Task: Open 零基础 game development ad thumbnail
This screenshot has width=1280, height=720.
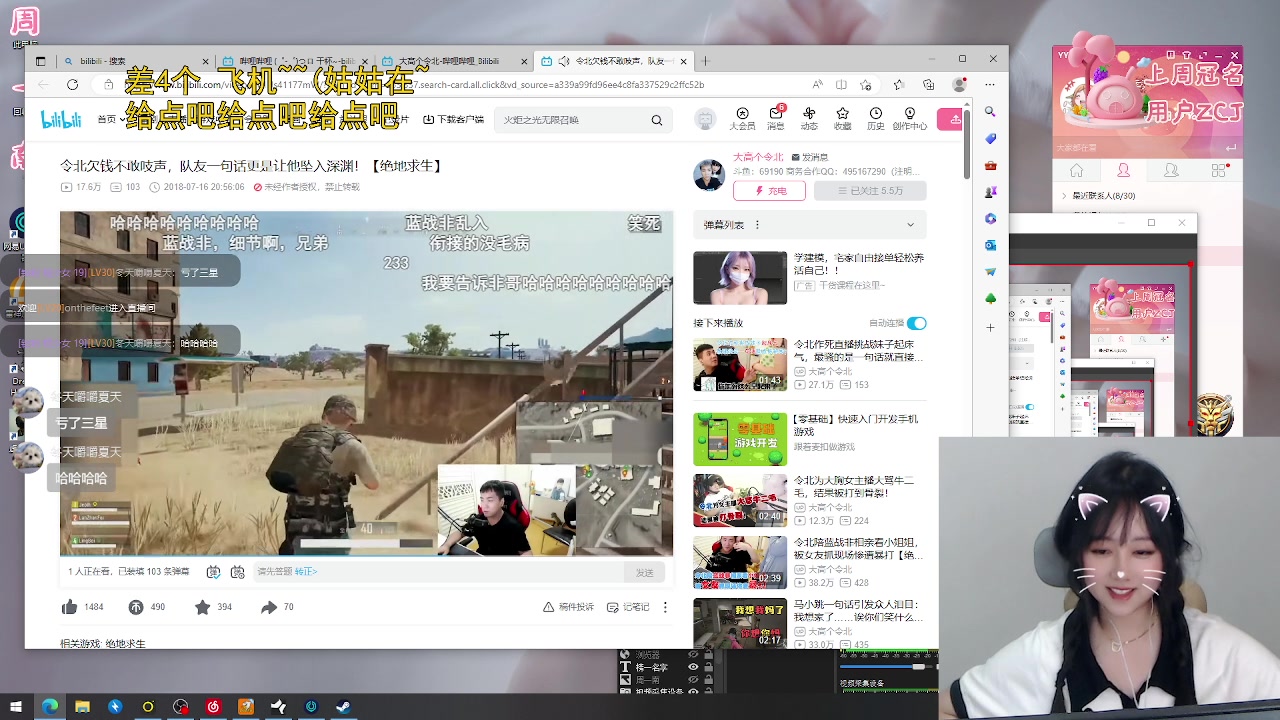Action: (740, 439)
